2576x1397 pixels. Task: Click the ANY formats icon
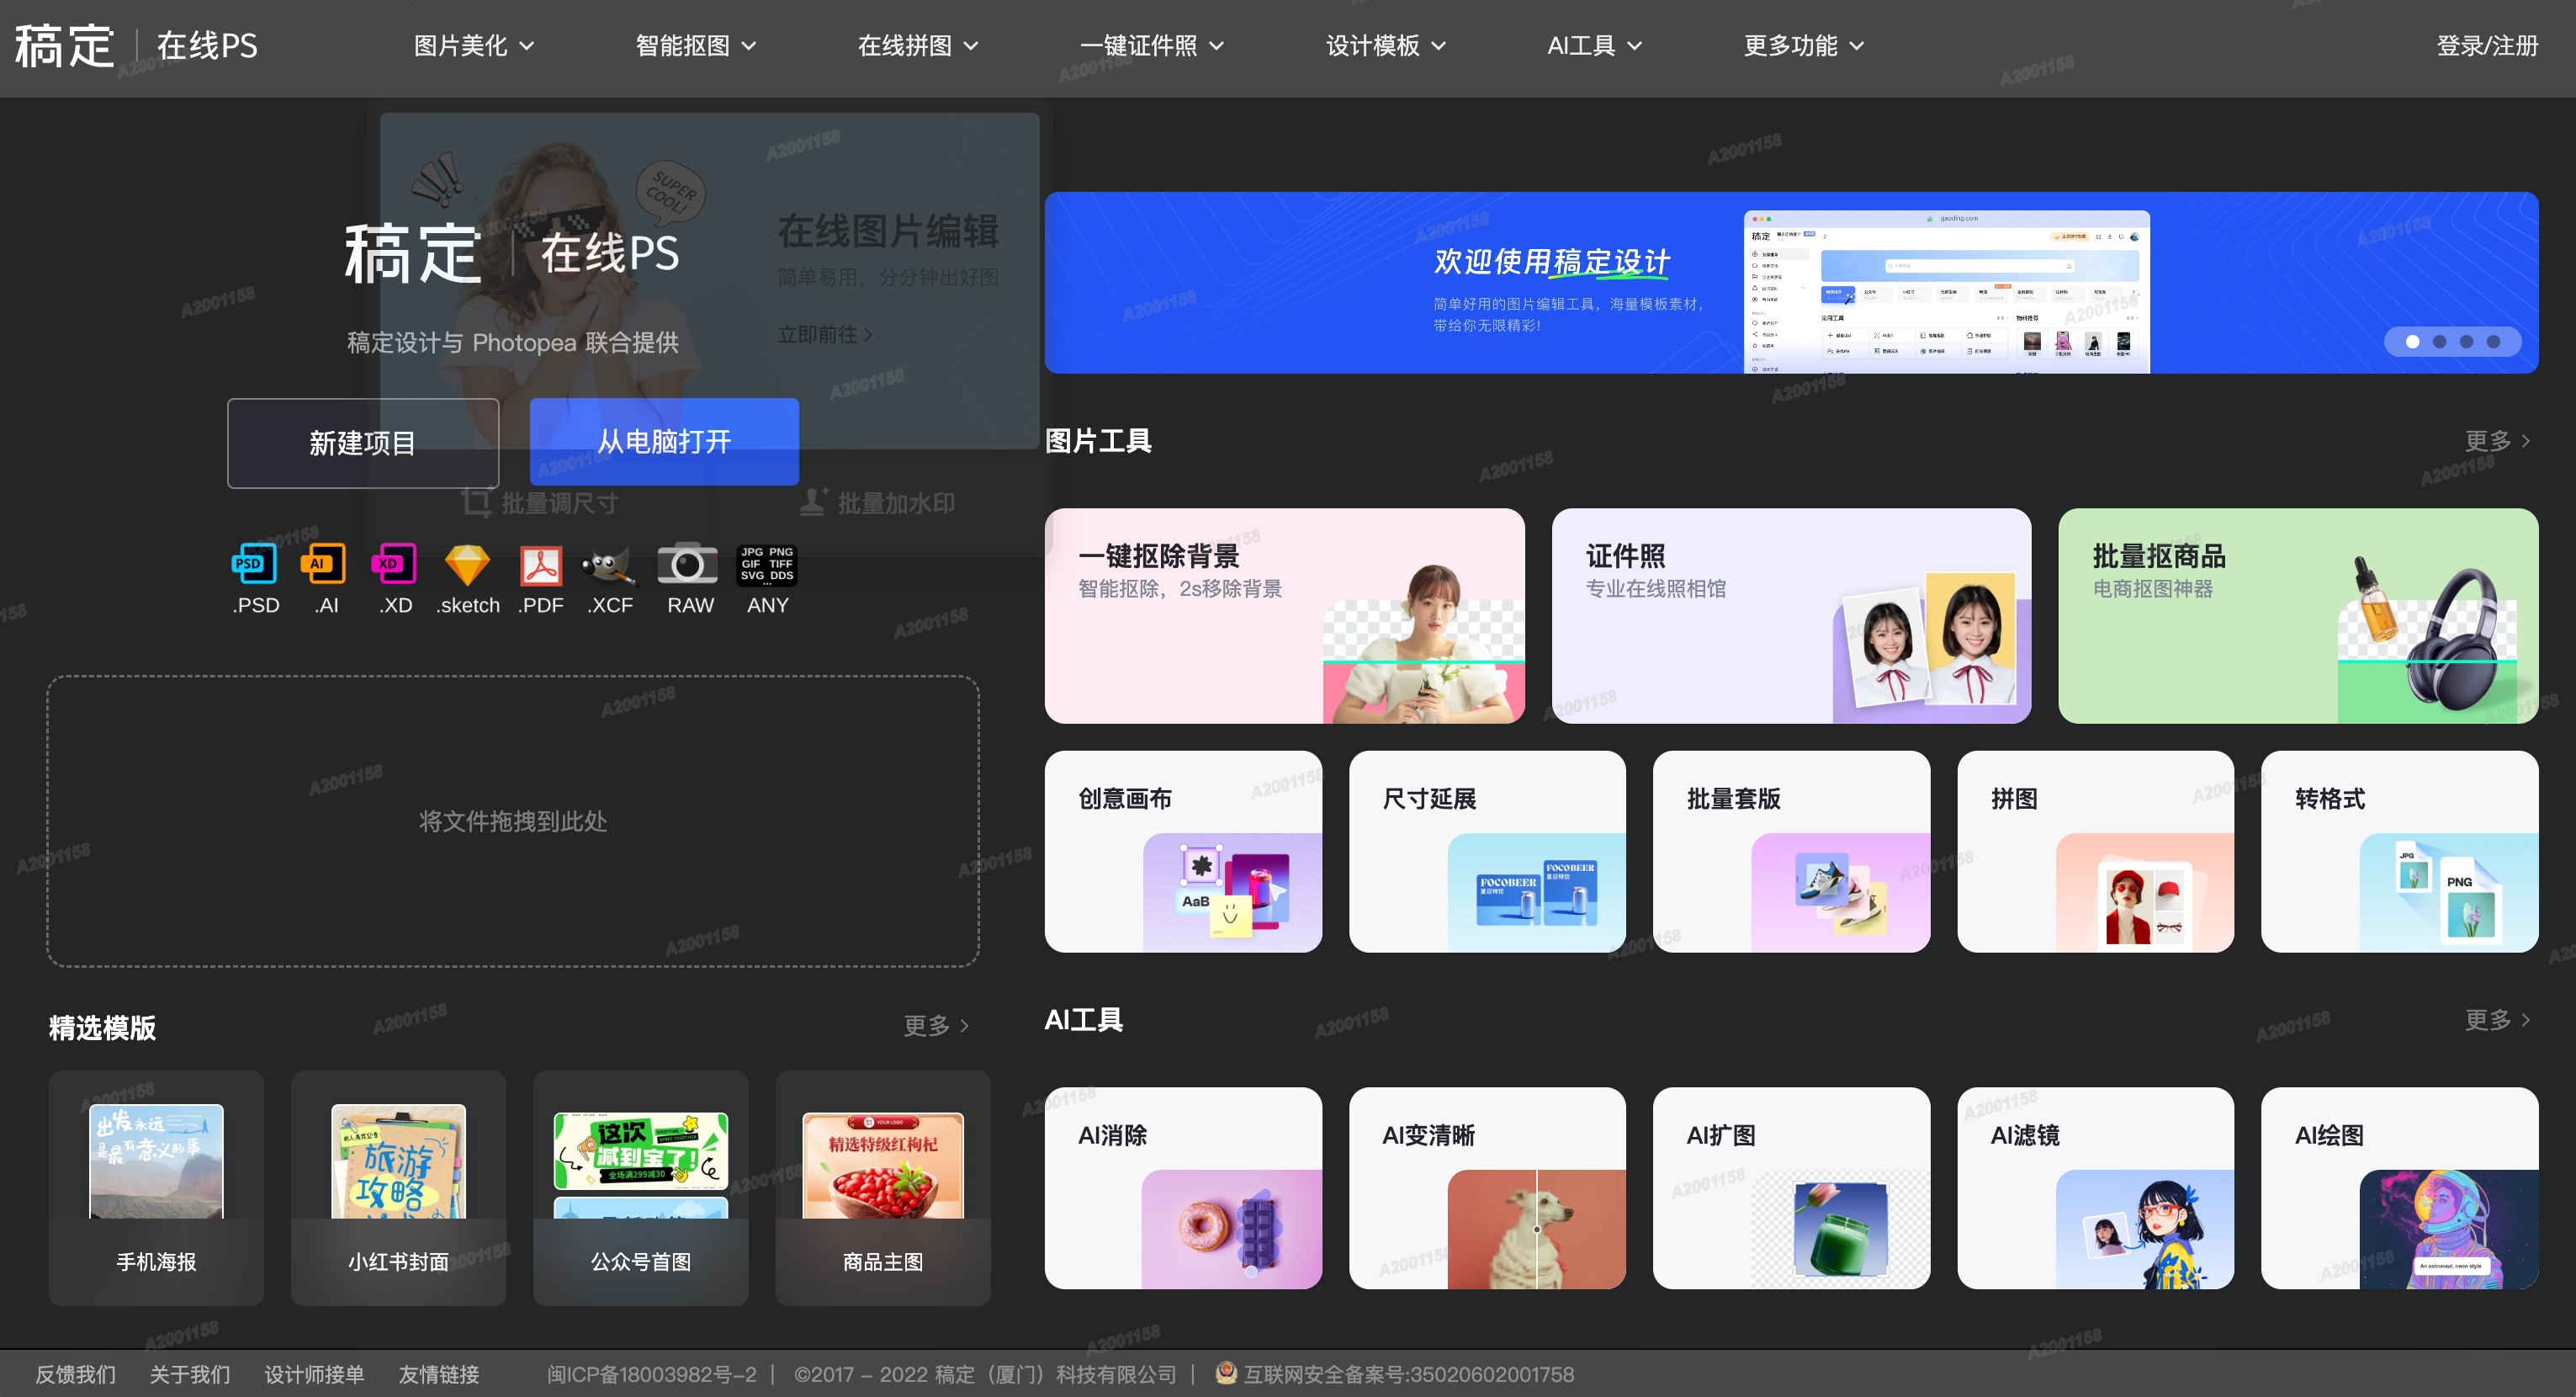(x=767, y=565)
